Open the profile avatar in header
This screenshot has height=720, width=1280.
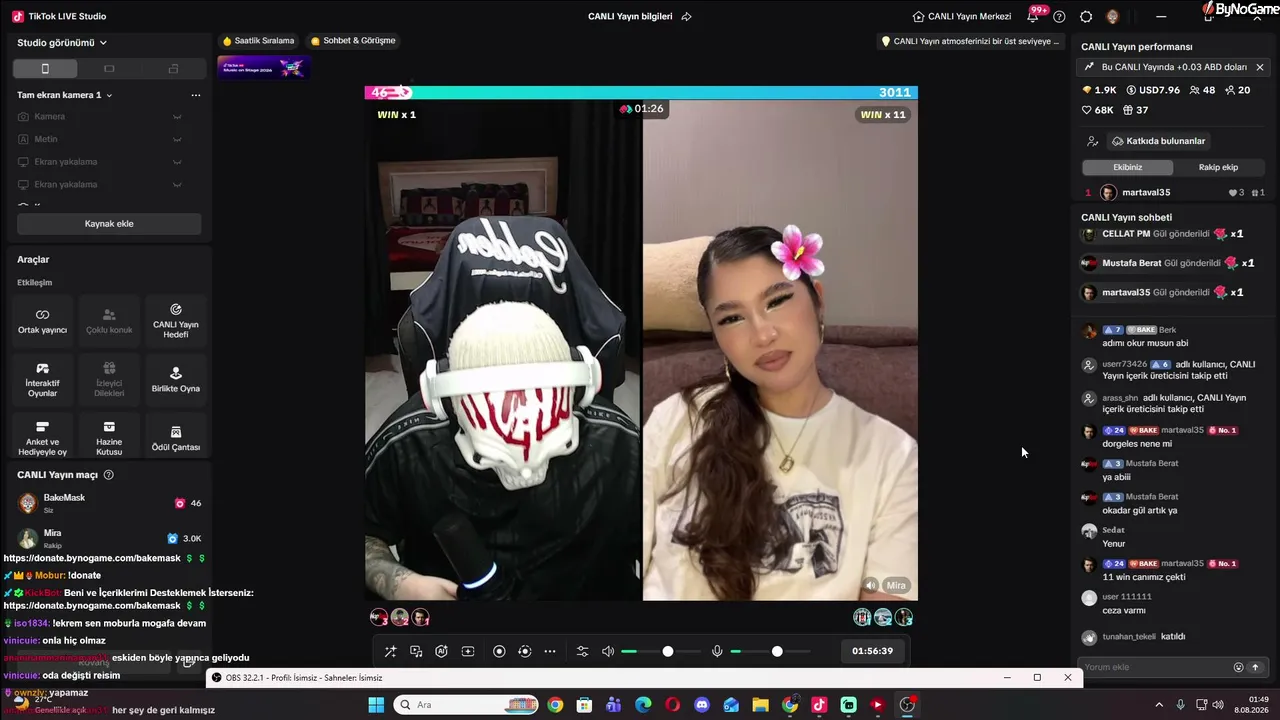pyautogui.click(x=1112, y=16)
